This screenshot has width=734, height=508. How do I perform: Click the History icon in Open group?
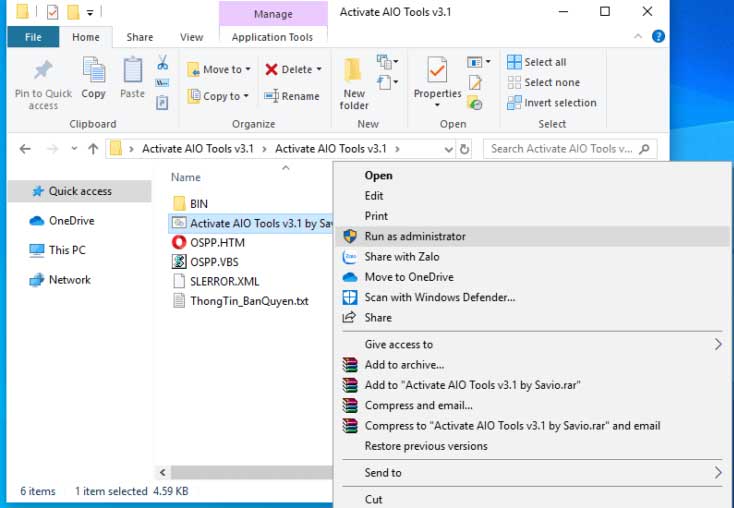(x=475, y=103)
